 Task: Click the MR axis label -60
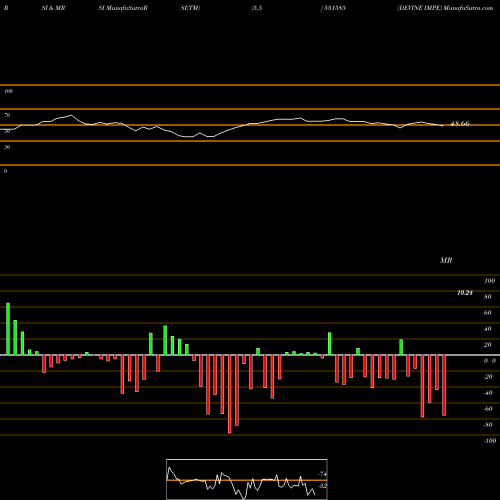(x=488, y=409)
